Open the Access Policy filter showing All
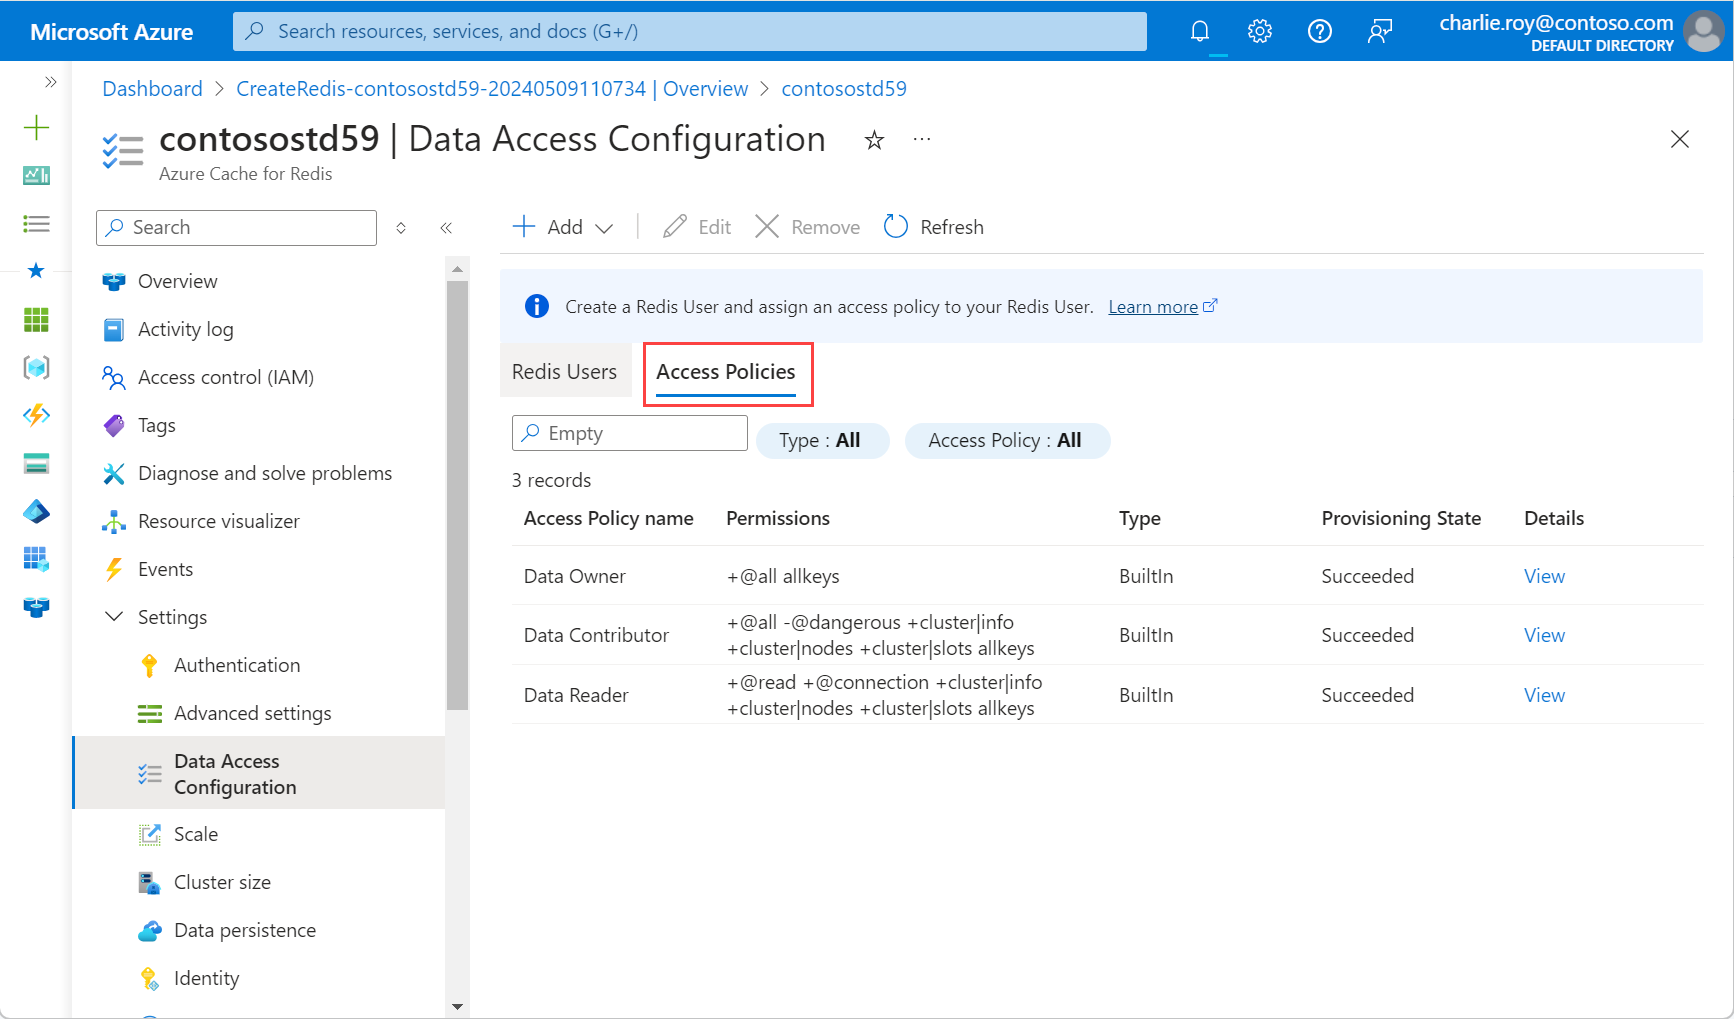The width and height of the screenshot is (1734, 1019). tap(1006, 440)
